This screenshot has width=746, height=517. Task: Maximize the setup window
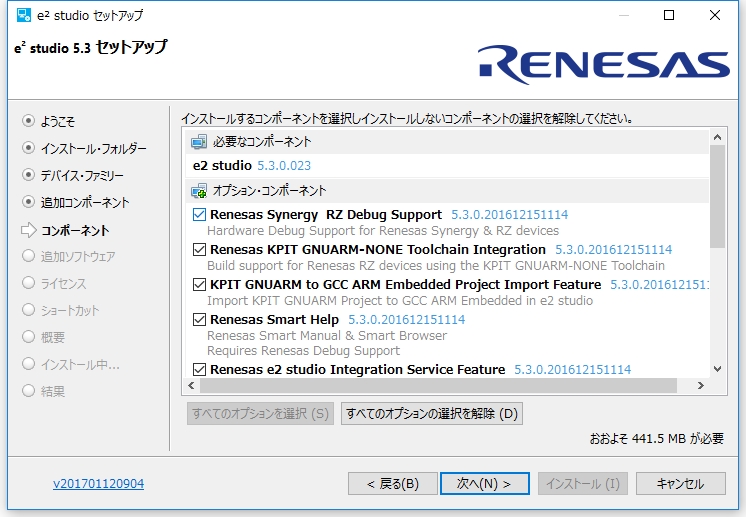(x=669, y=15)
